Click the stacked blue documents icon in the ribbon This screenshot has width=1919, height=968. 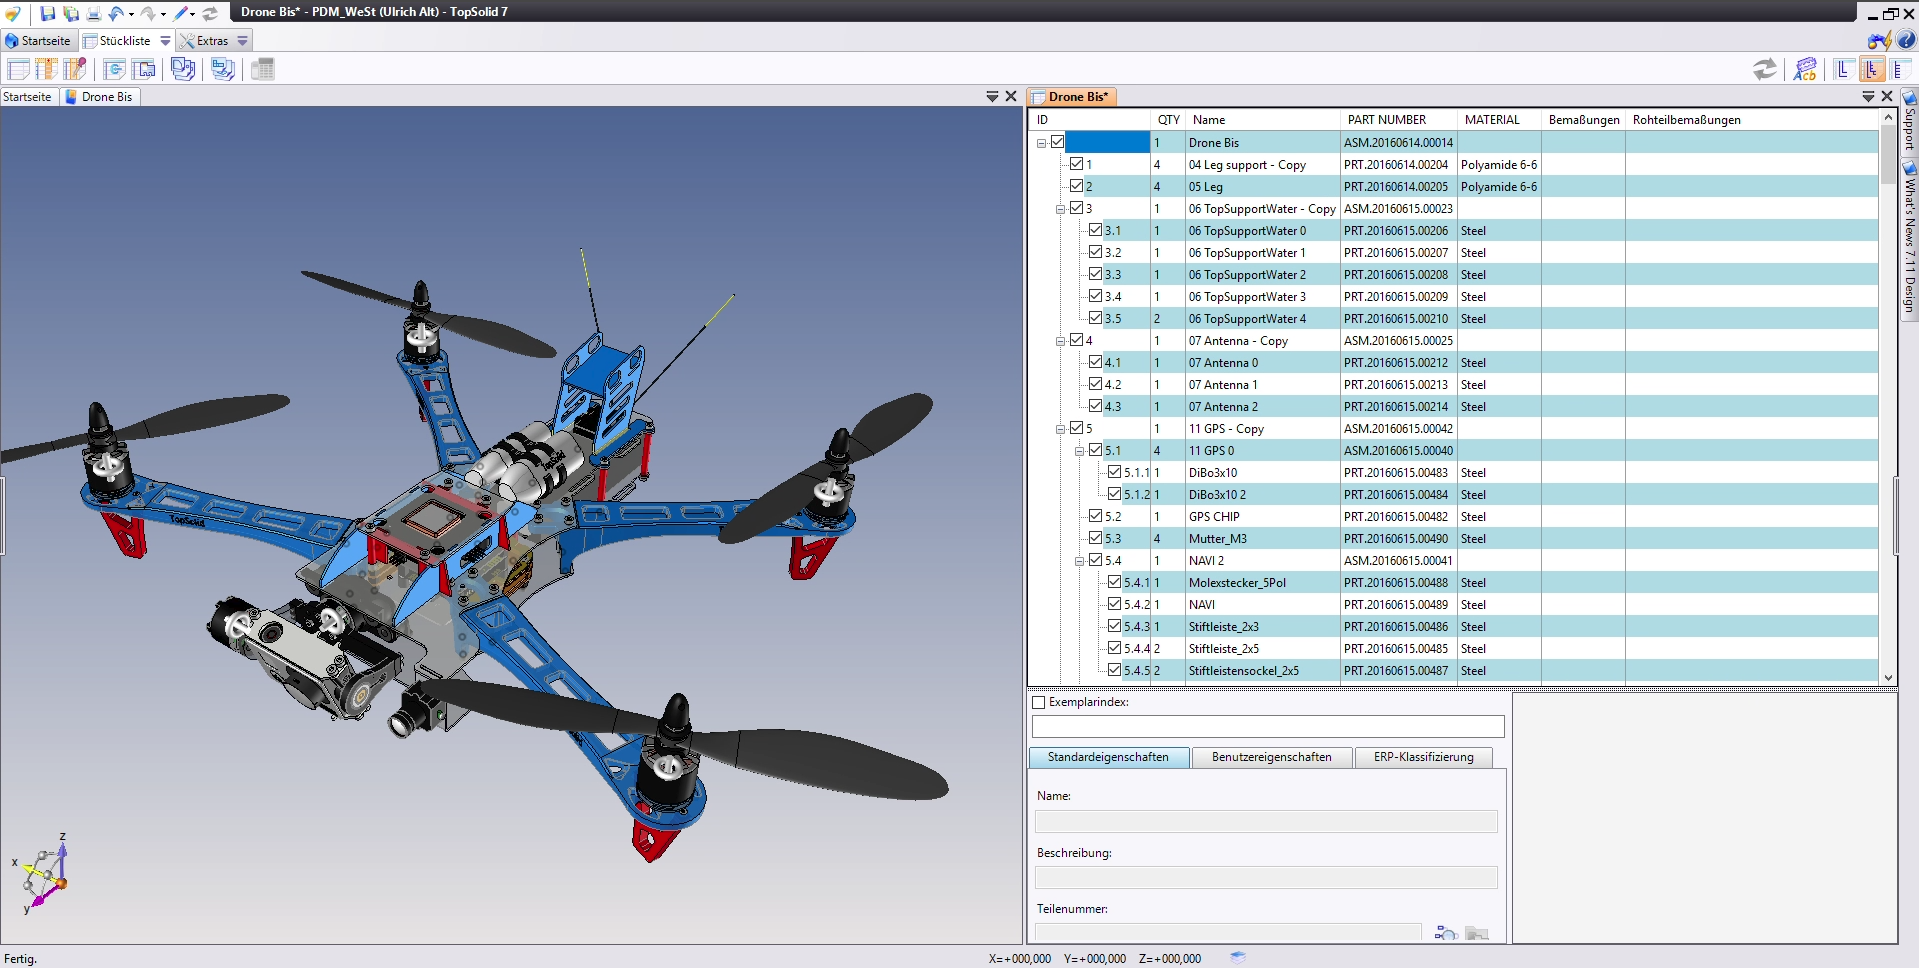[x=183, y=69]
